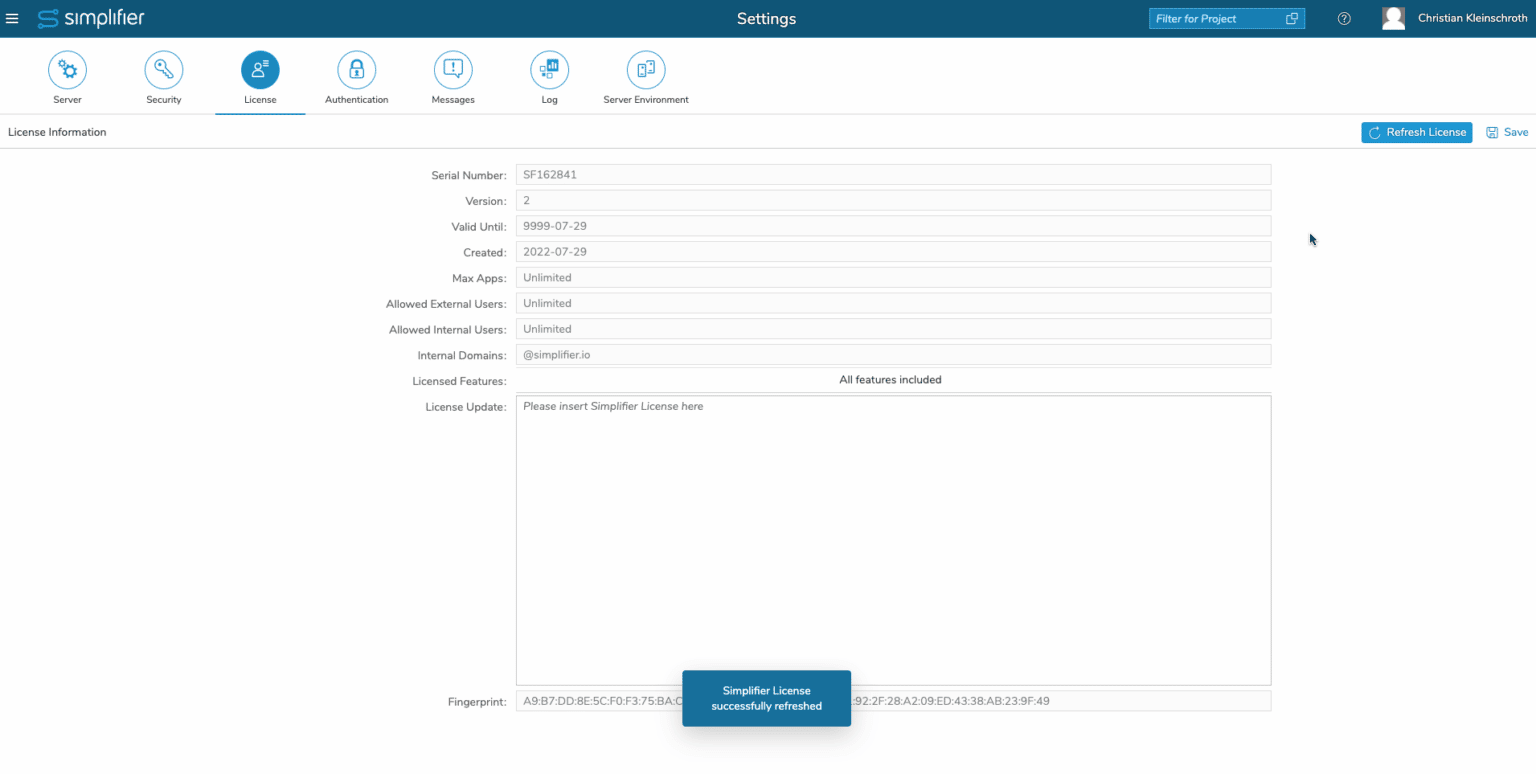Image resolution: width=1536 pixels, height=774 pixels.
Task: Open the Server settings section
Action: coord(67,78)
